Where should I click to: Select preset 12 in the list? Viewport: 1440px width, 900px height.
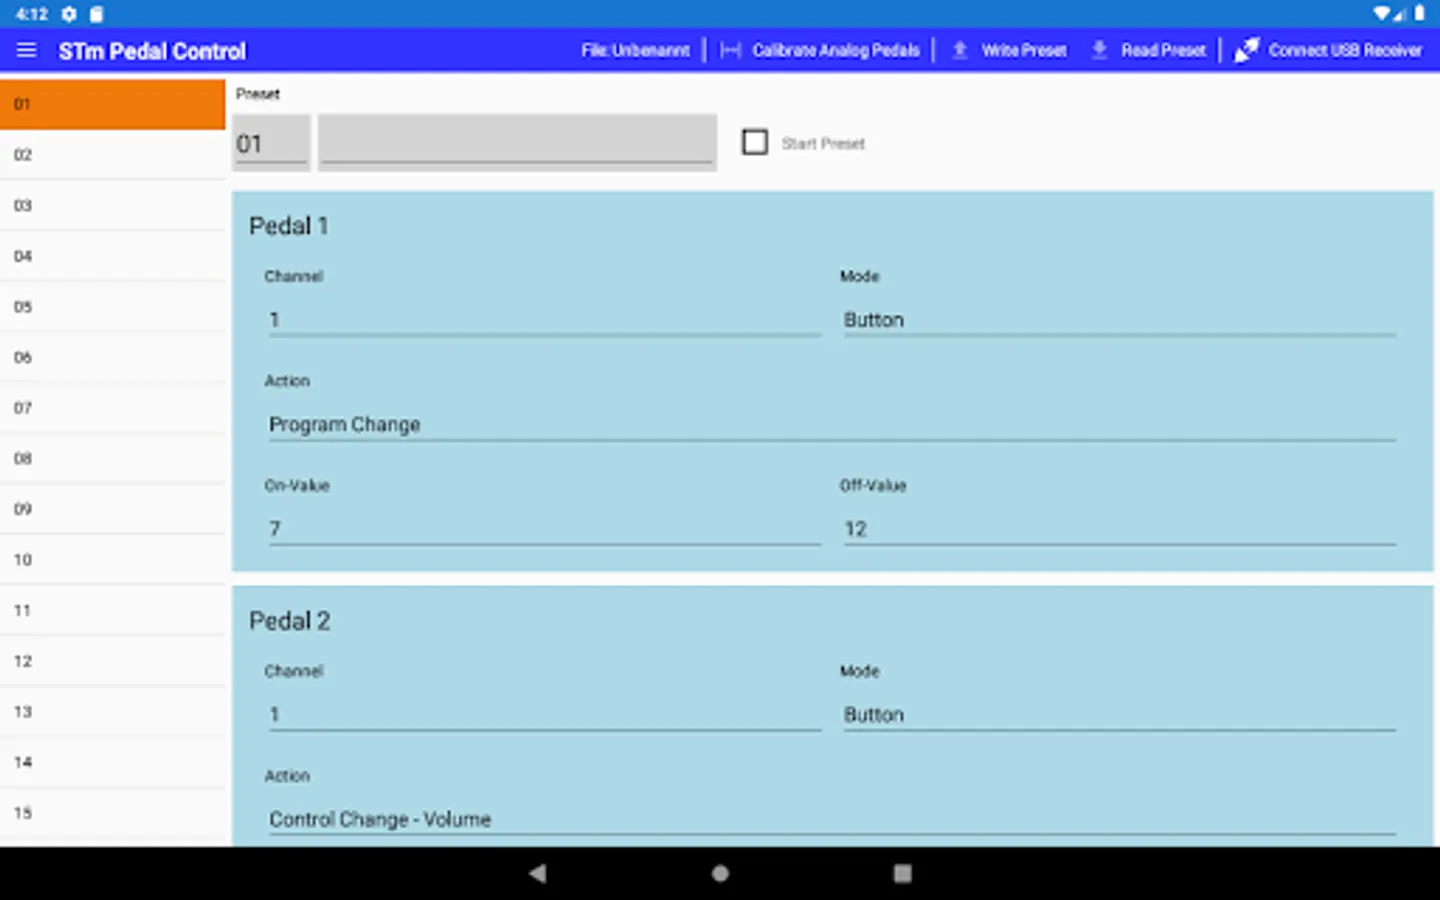point(113,661)
